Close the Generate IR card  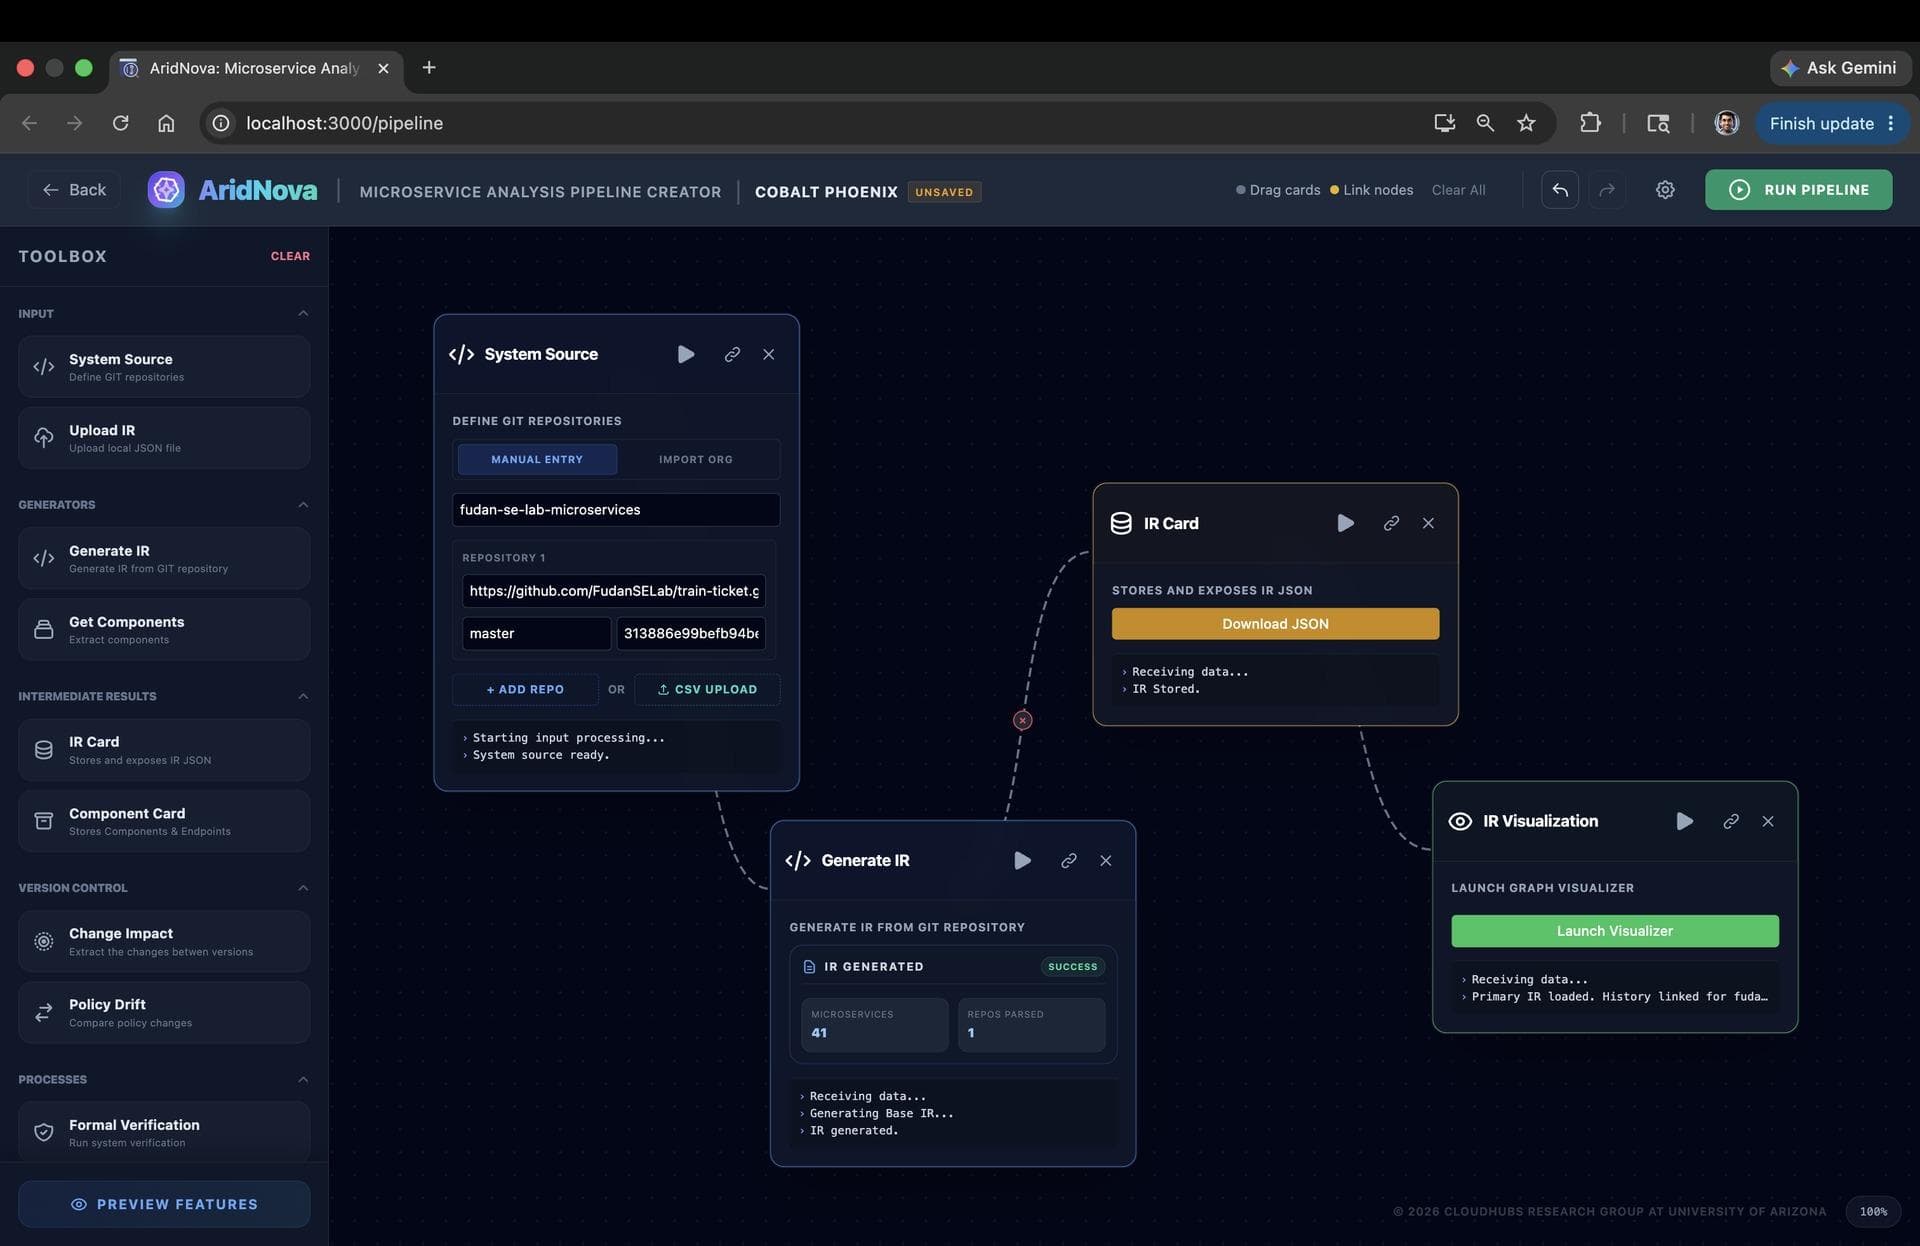1105,860
